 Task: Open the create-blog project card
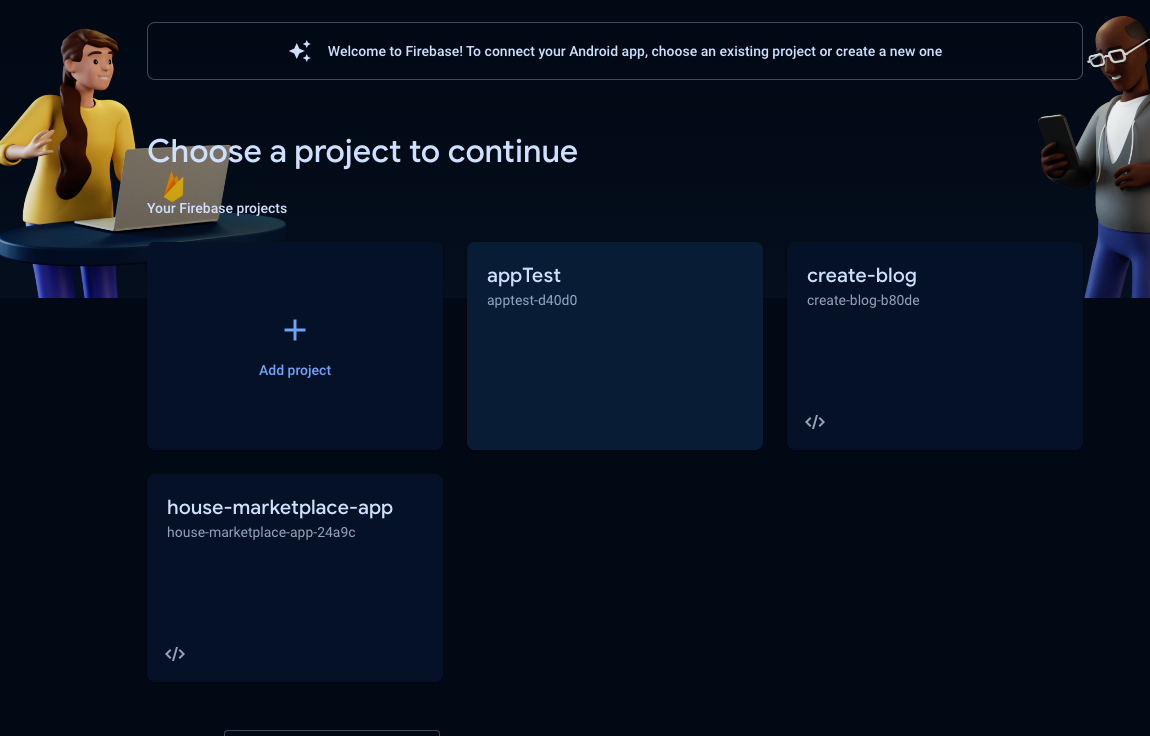pos(934,346)
